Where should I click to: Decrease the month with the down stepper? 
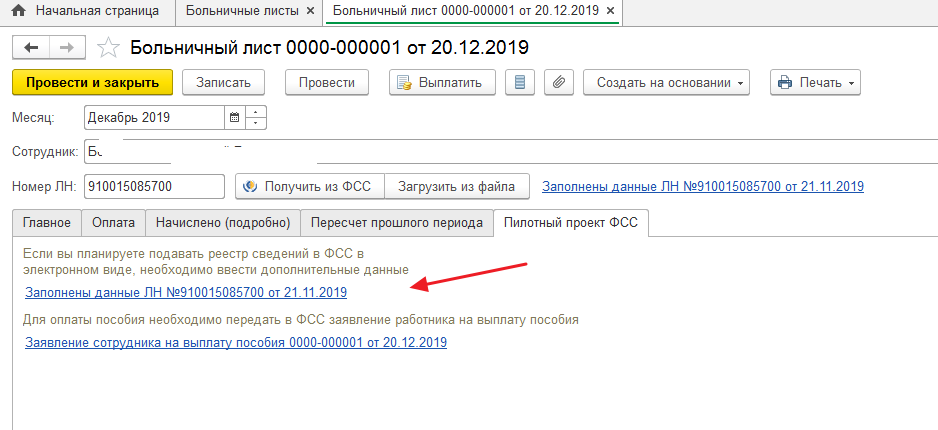(256, 124)
